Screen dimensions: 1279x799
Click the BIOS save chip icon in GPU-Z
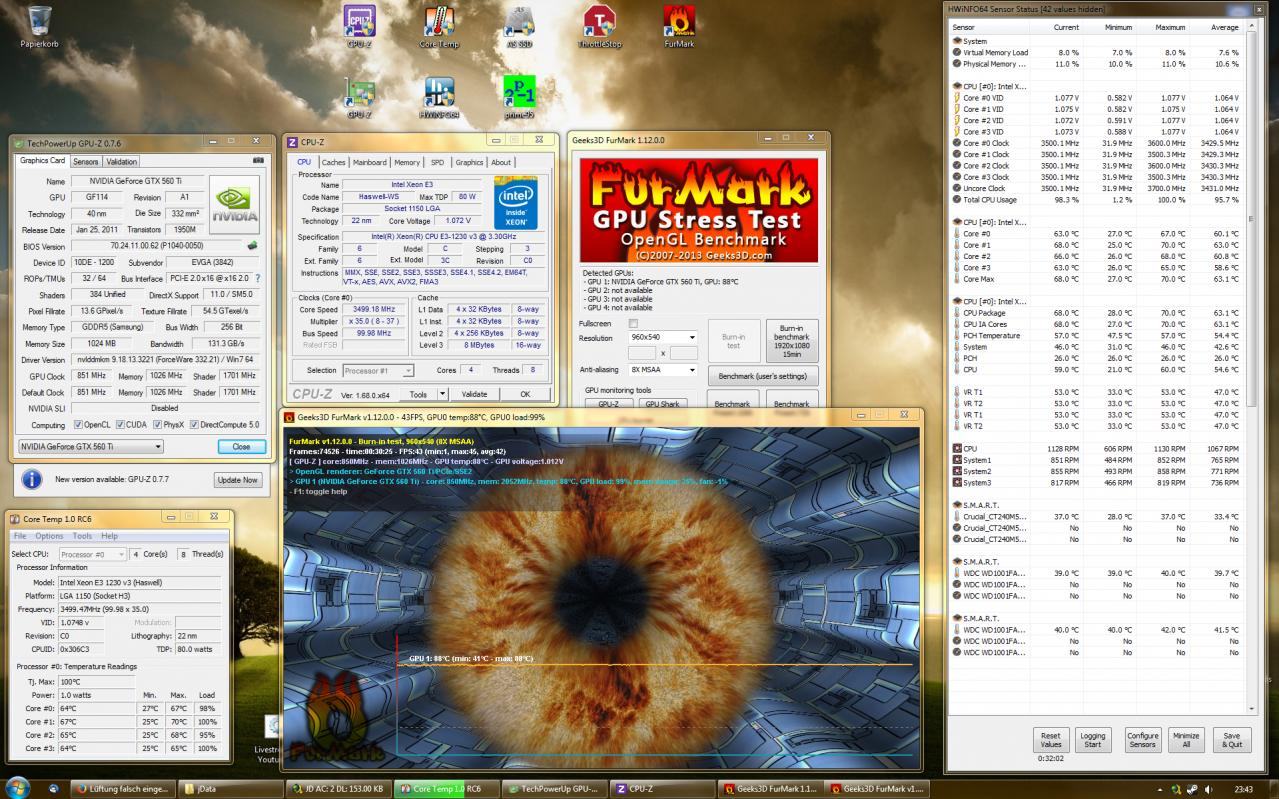[253, 245]
